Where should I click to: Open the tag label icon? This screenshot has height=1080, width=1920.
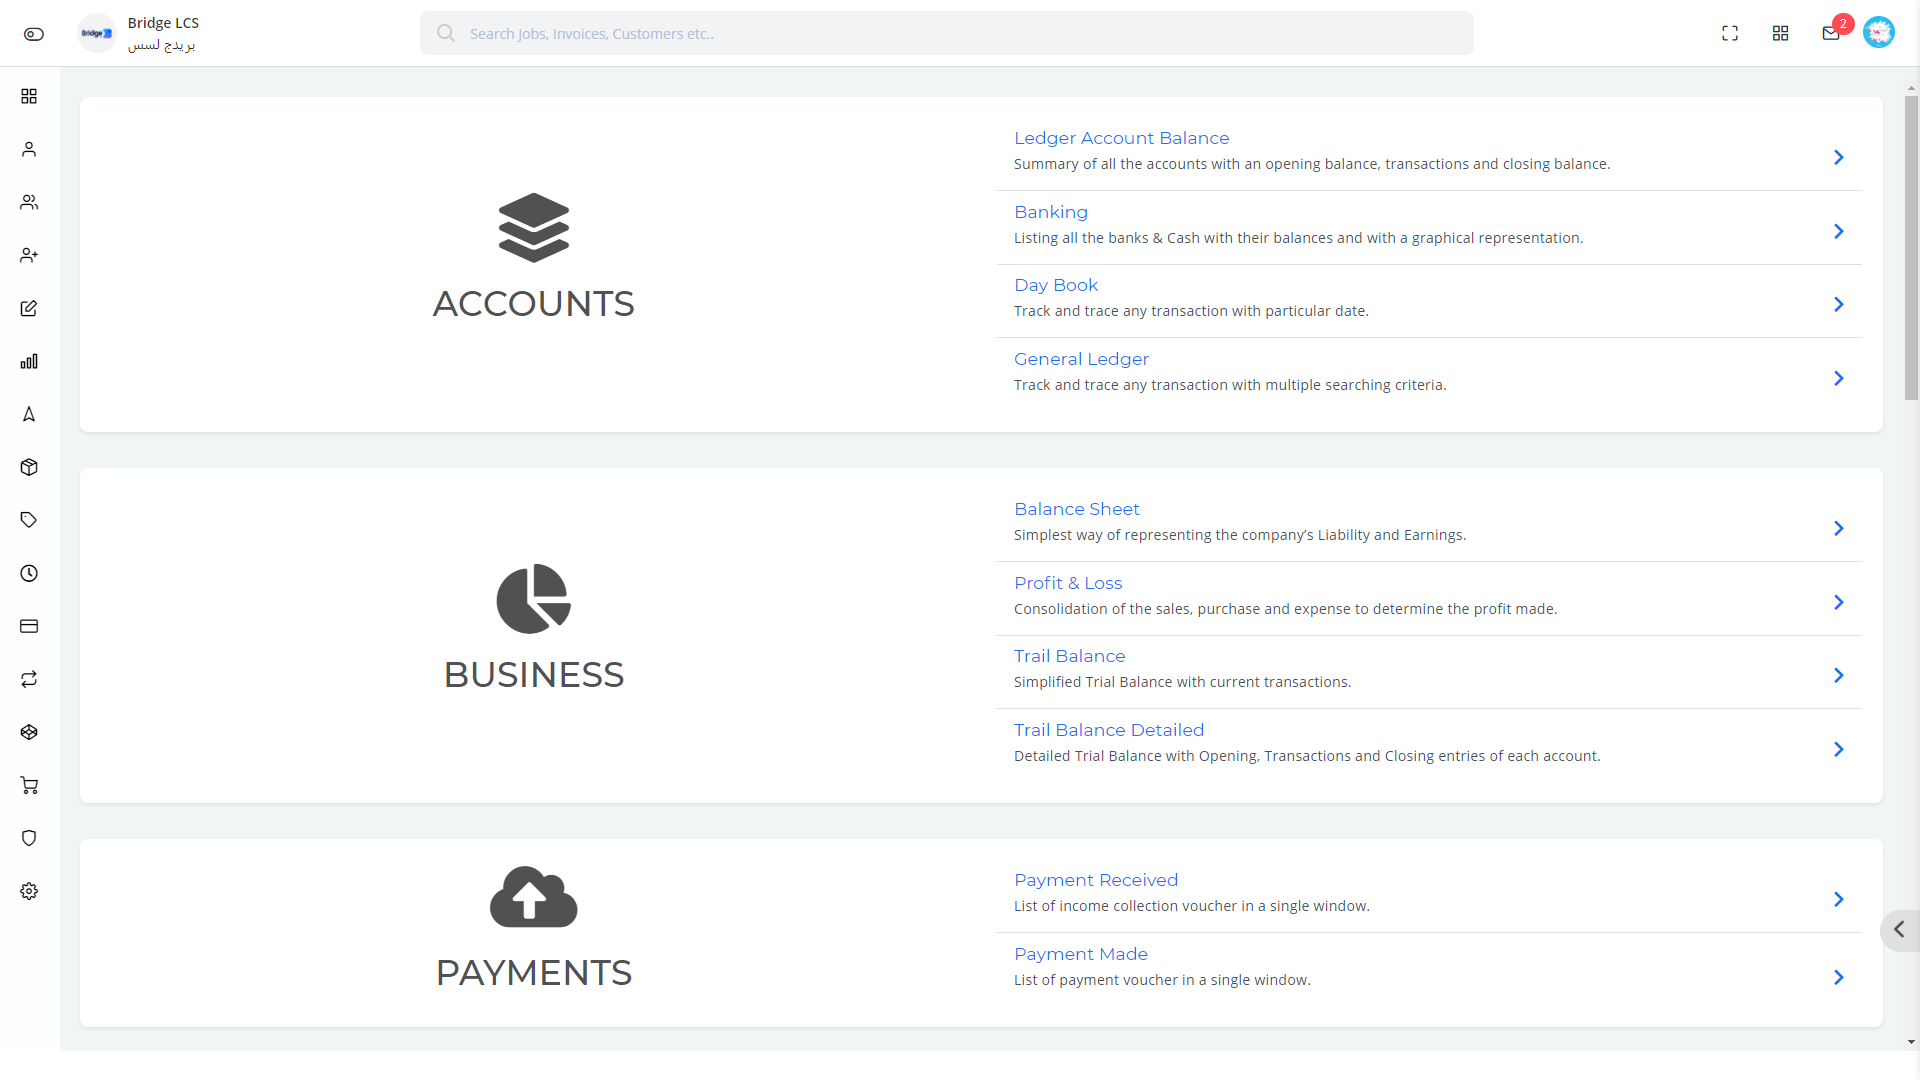(29, 520)
